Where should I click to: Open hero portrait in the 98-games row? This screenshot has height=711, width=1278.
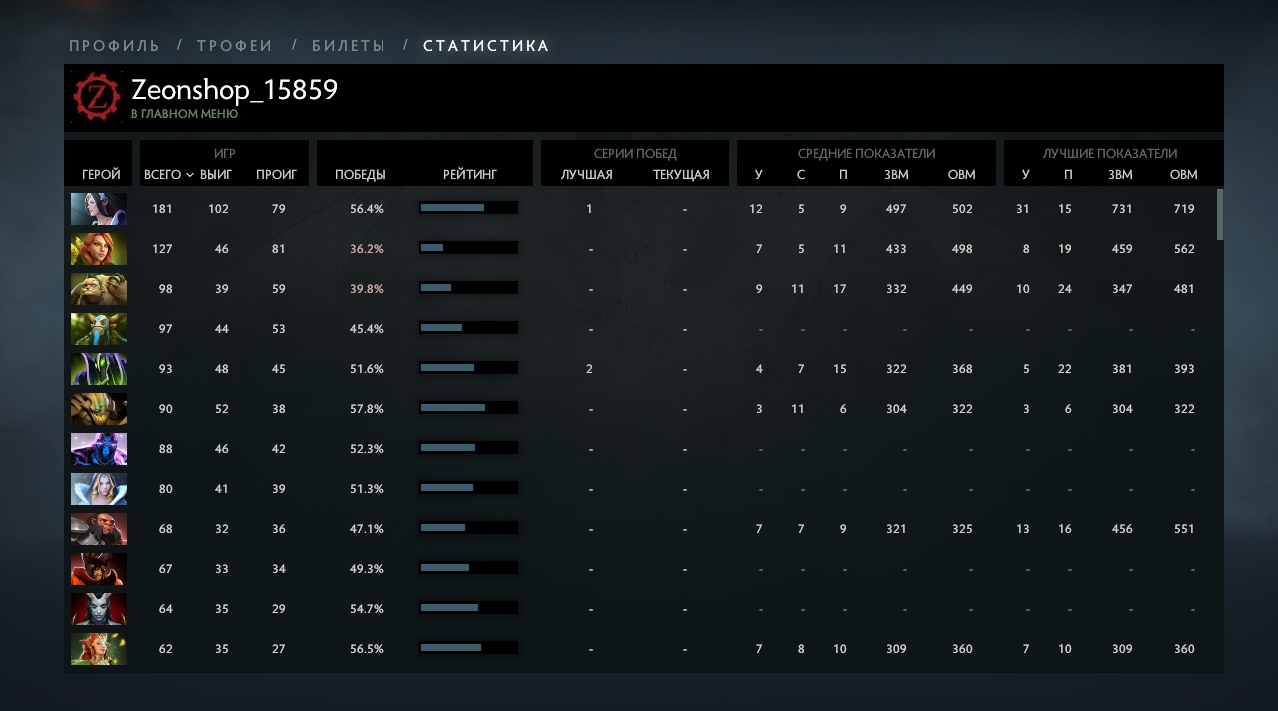[x=99, y=289]
